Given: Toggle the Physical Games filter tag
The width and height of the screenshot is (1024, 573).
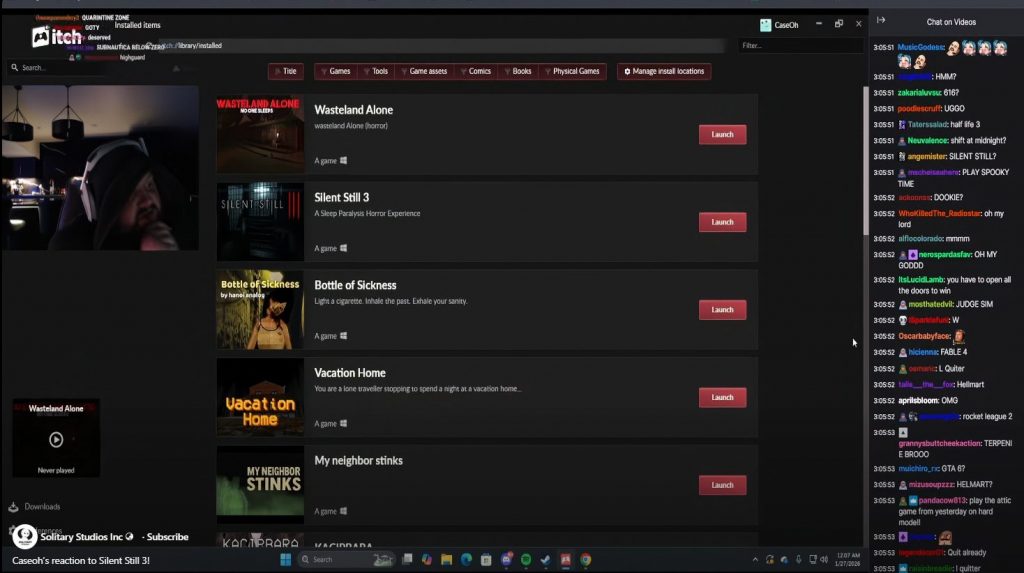Looking at the screenshot, I should pyautogui.click(x=572, y=71).
